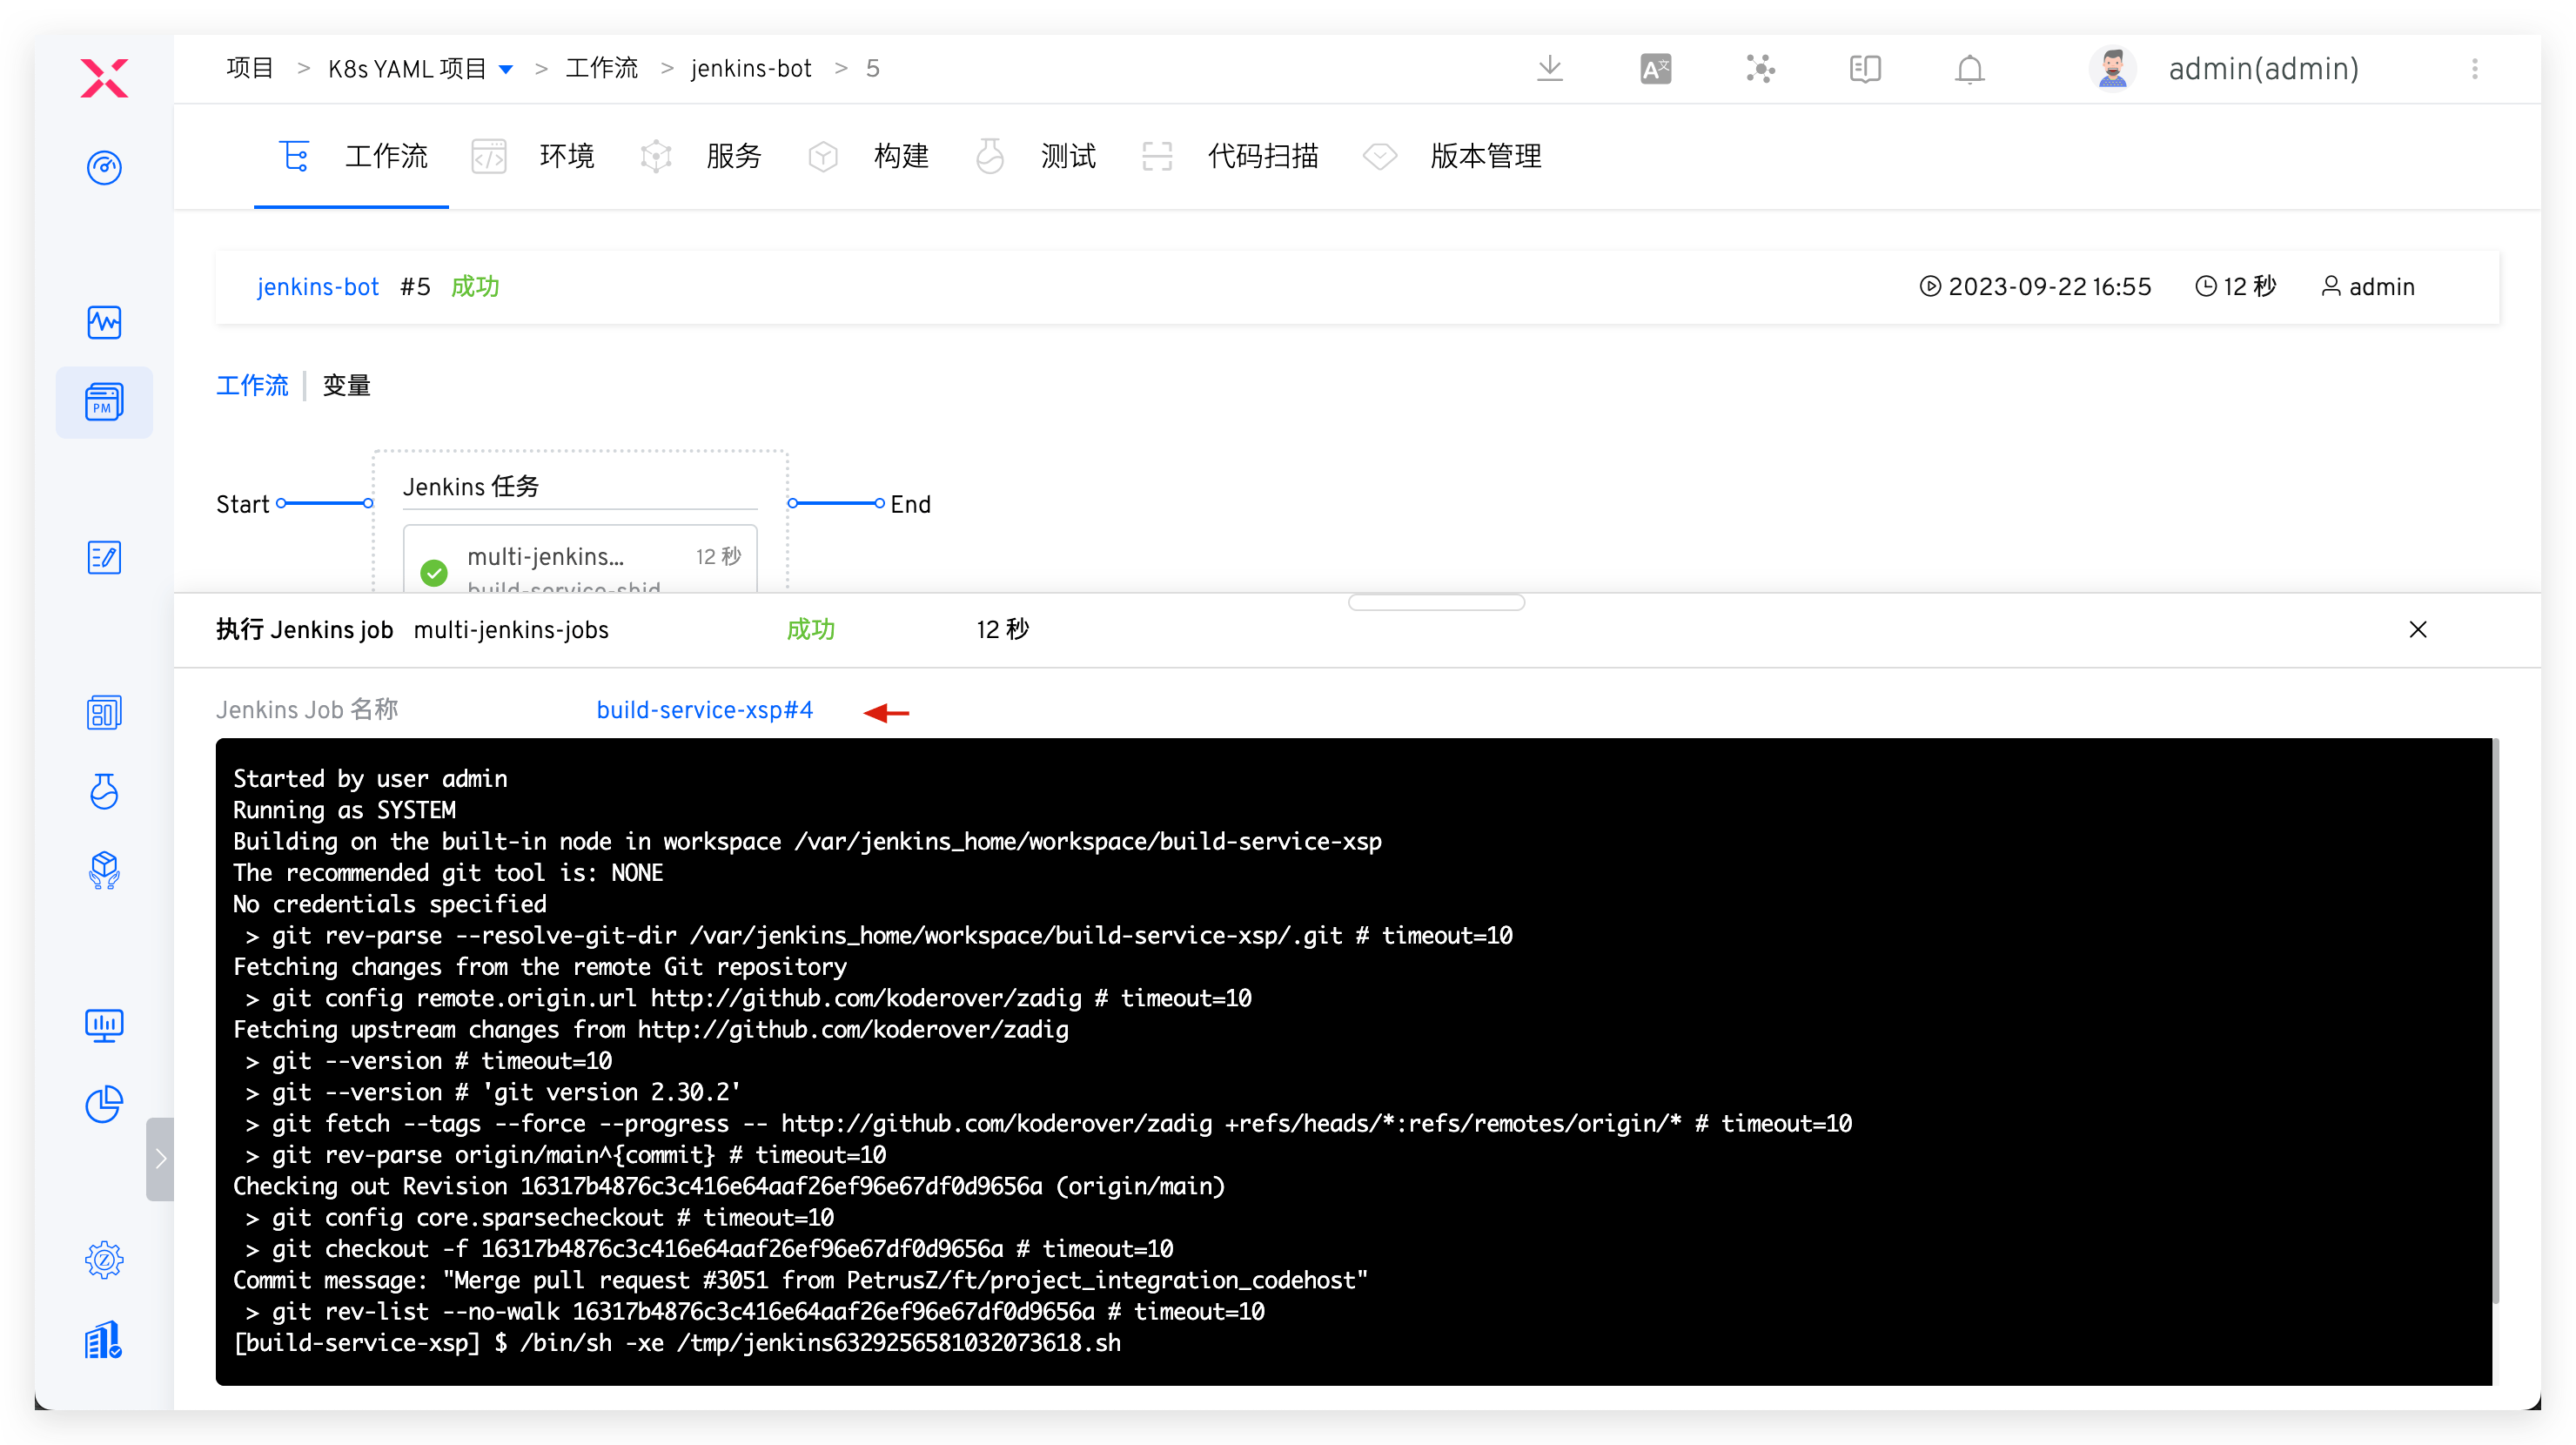
Task: Select the multi-jenkins task card
Action: click(x=580, y=560)
